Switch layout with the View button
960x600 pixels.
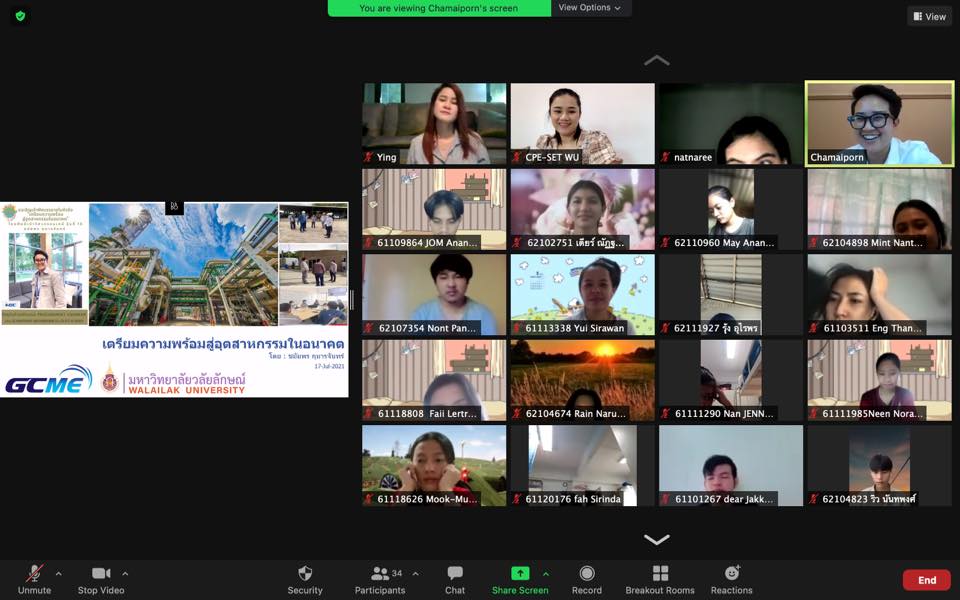tap(929, 16)
